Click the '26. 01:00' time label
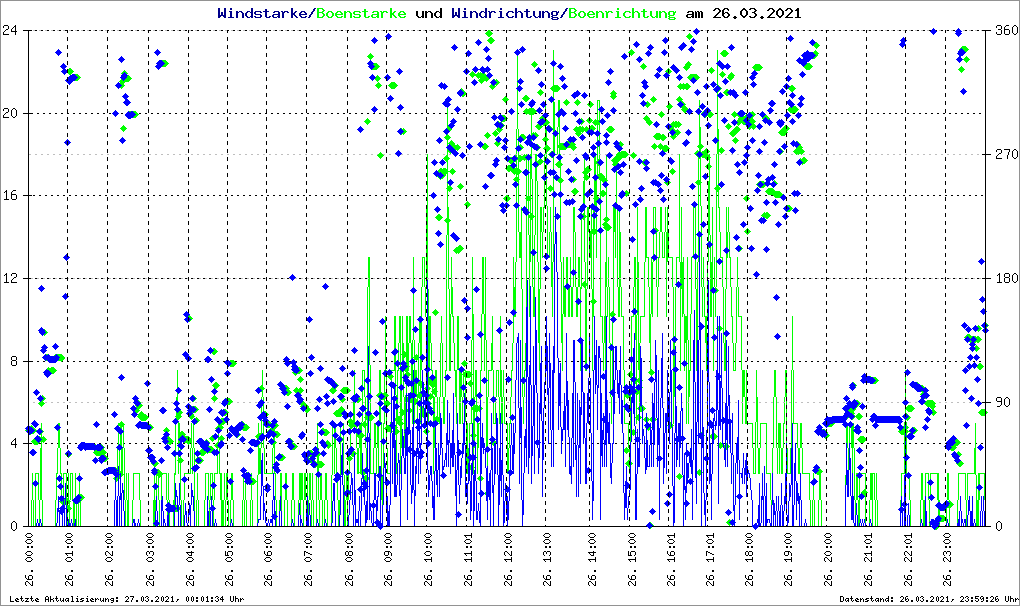This screenshot has width=1020, height=606. 69,560
